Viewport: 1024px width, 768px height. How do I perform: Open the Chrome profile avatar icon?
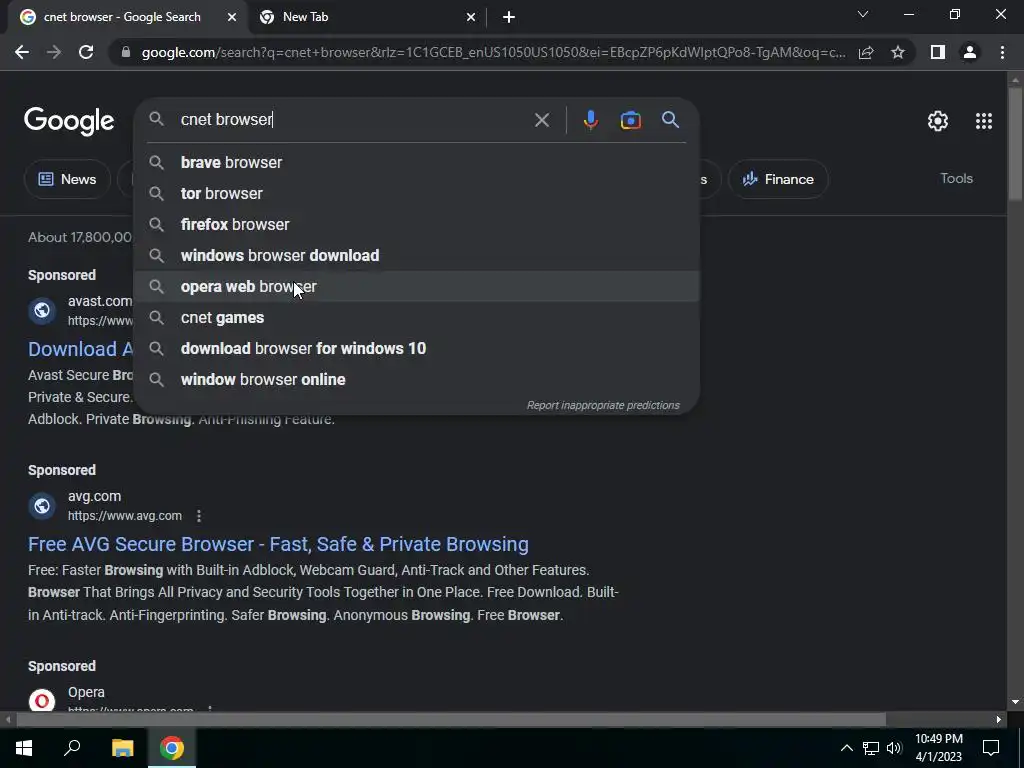click(x=970, y=52)
